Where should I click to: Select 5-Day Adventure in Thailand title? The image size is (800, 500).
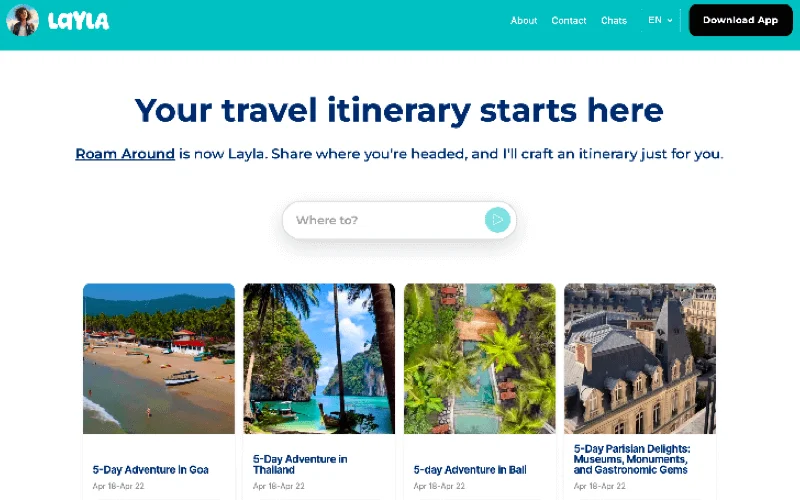click(300, 464)
